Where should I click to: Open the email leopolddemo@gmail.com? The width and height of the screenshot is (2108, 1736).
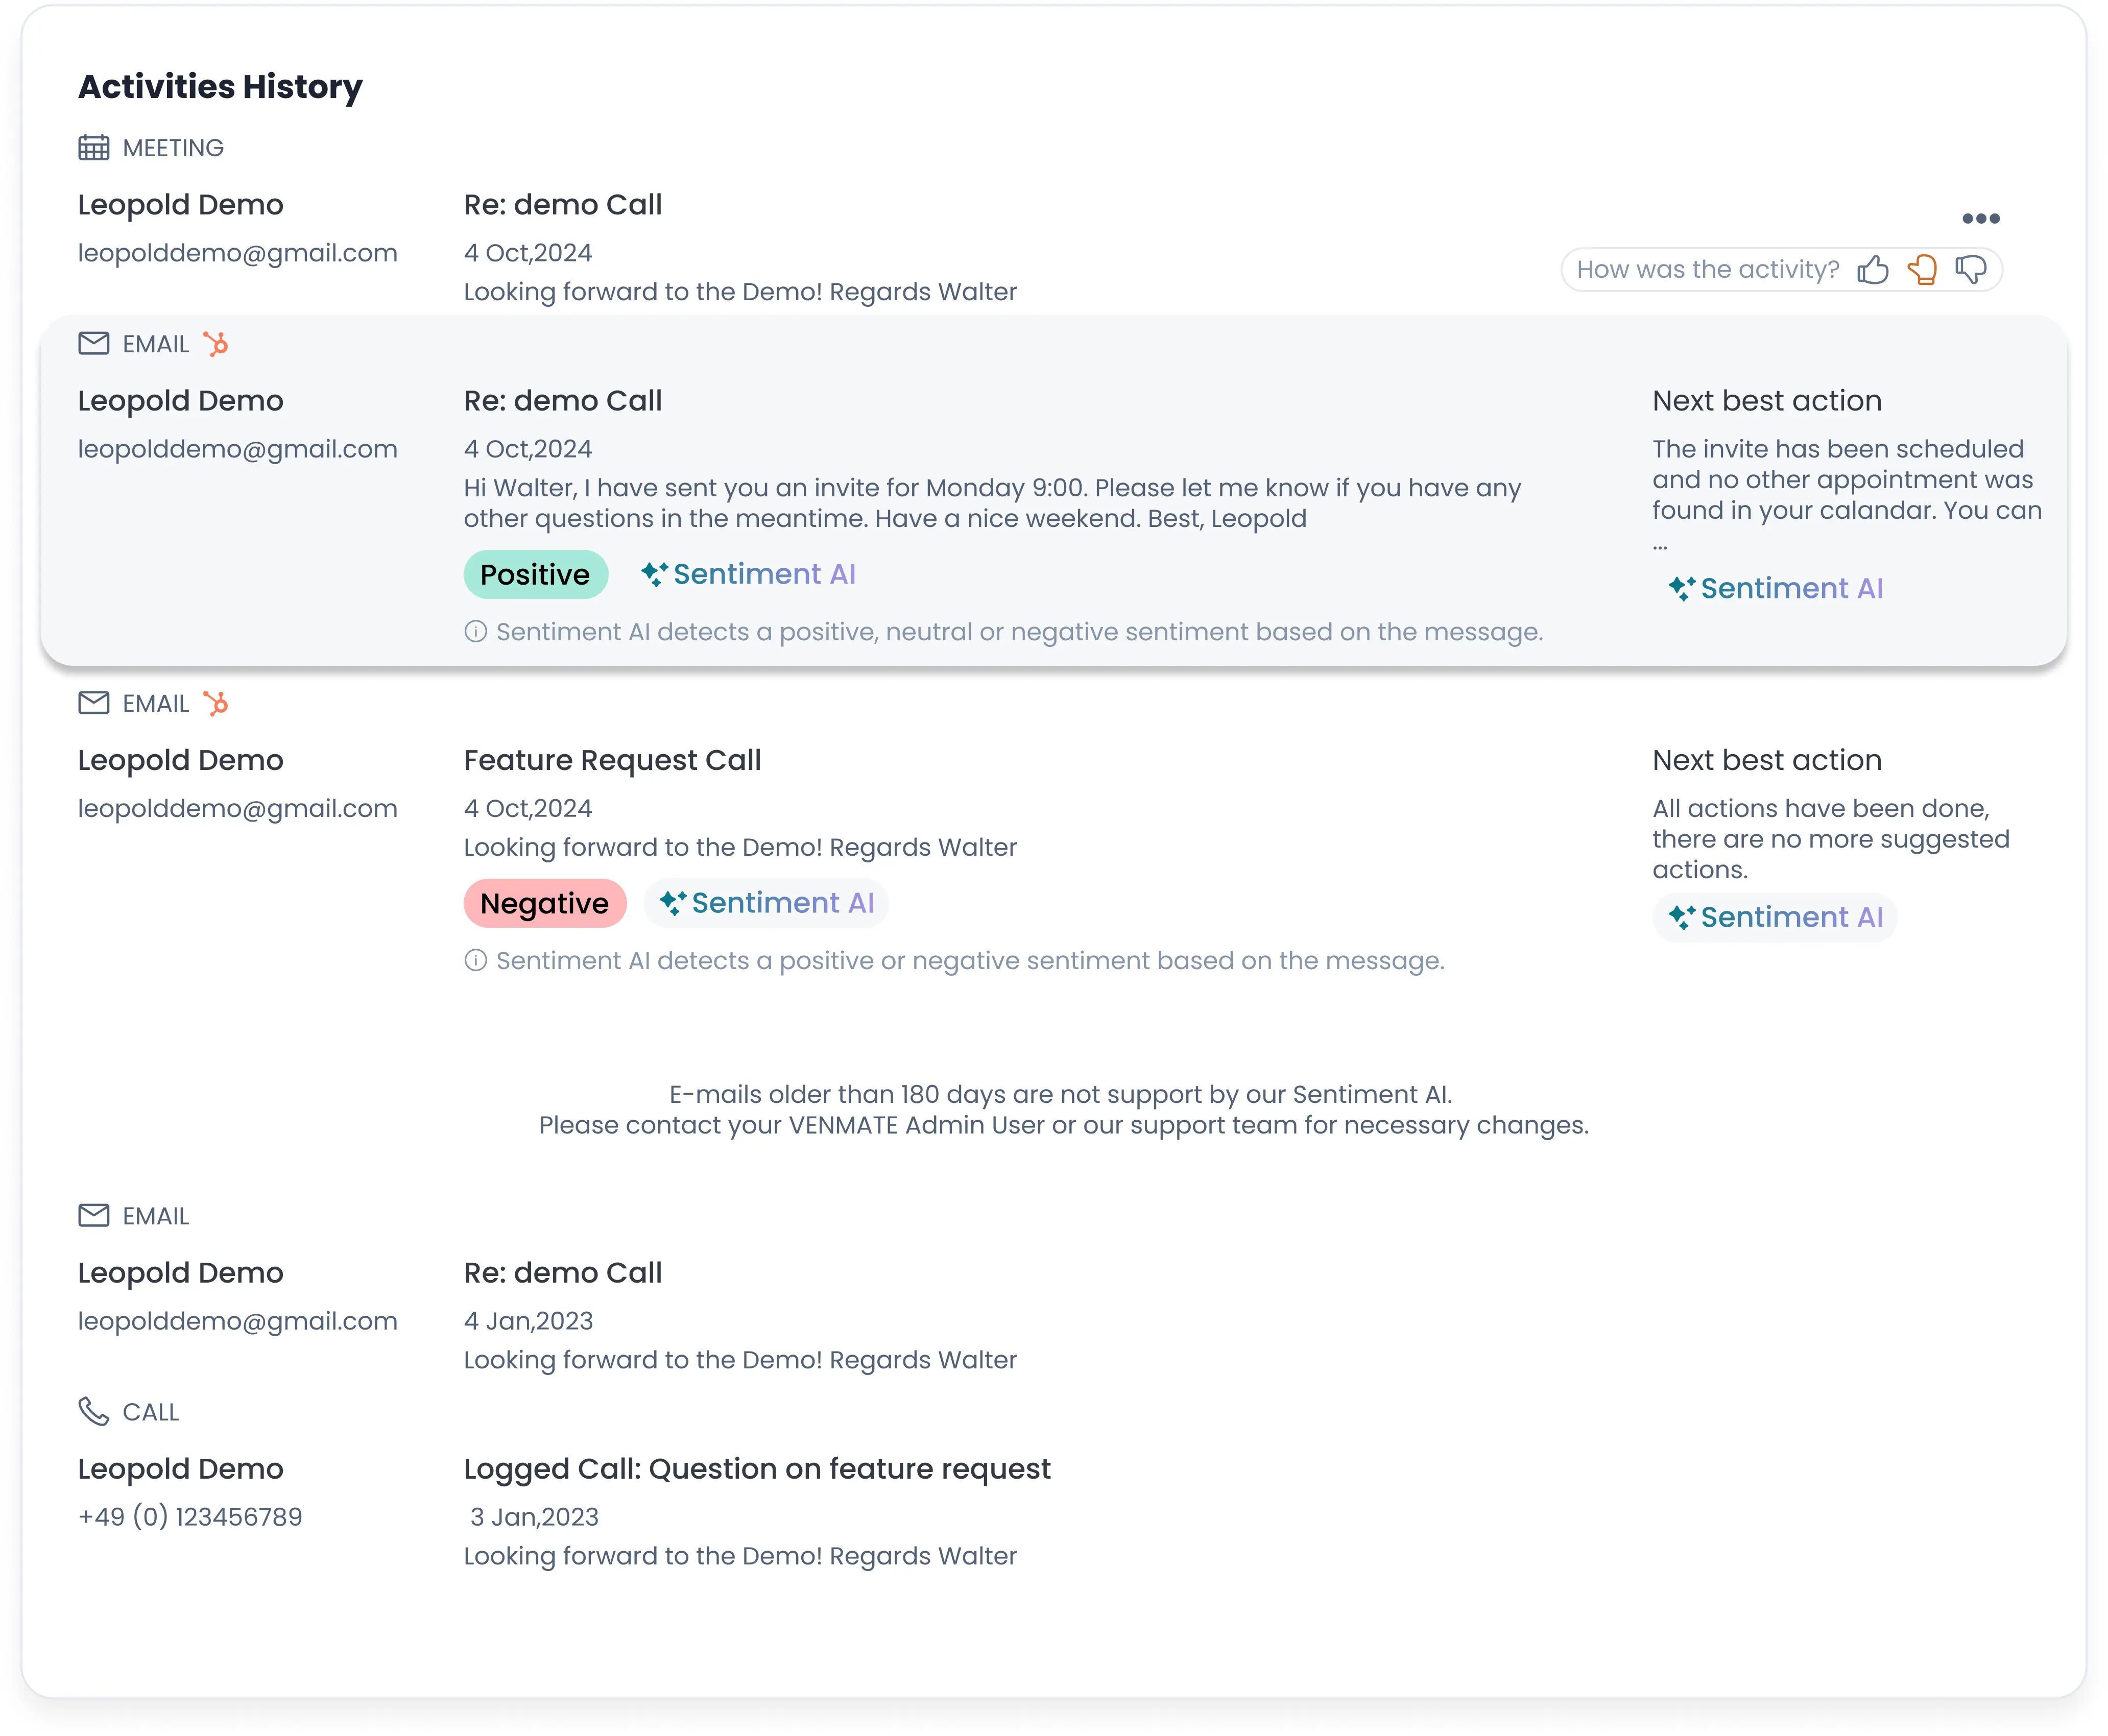click(238, 449)
